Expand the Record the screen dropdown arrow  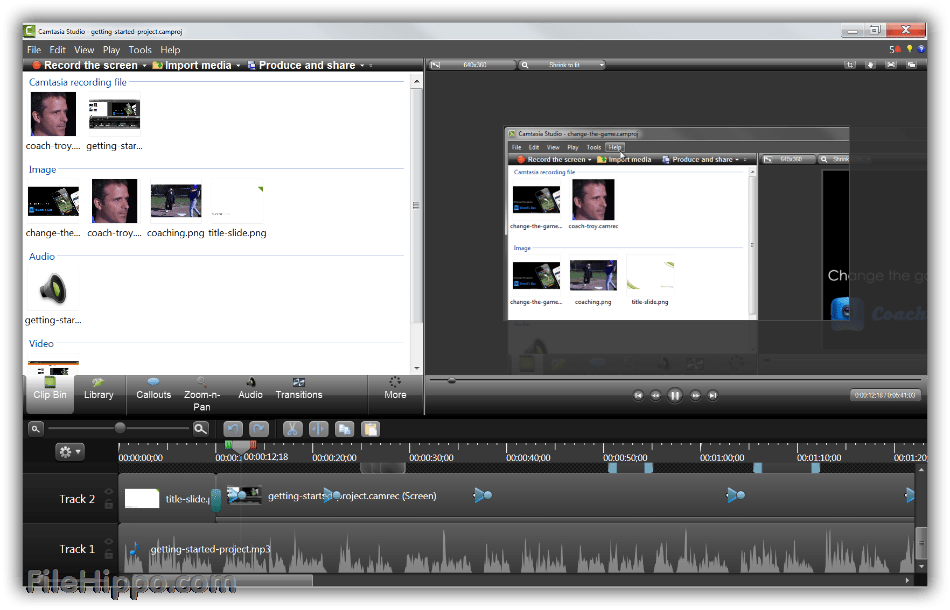click(144, 66)
